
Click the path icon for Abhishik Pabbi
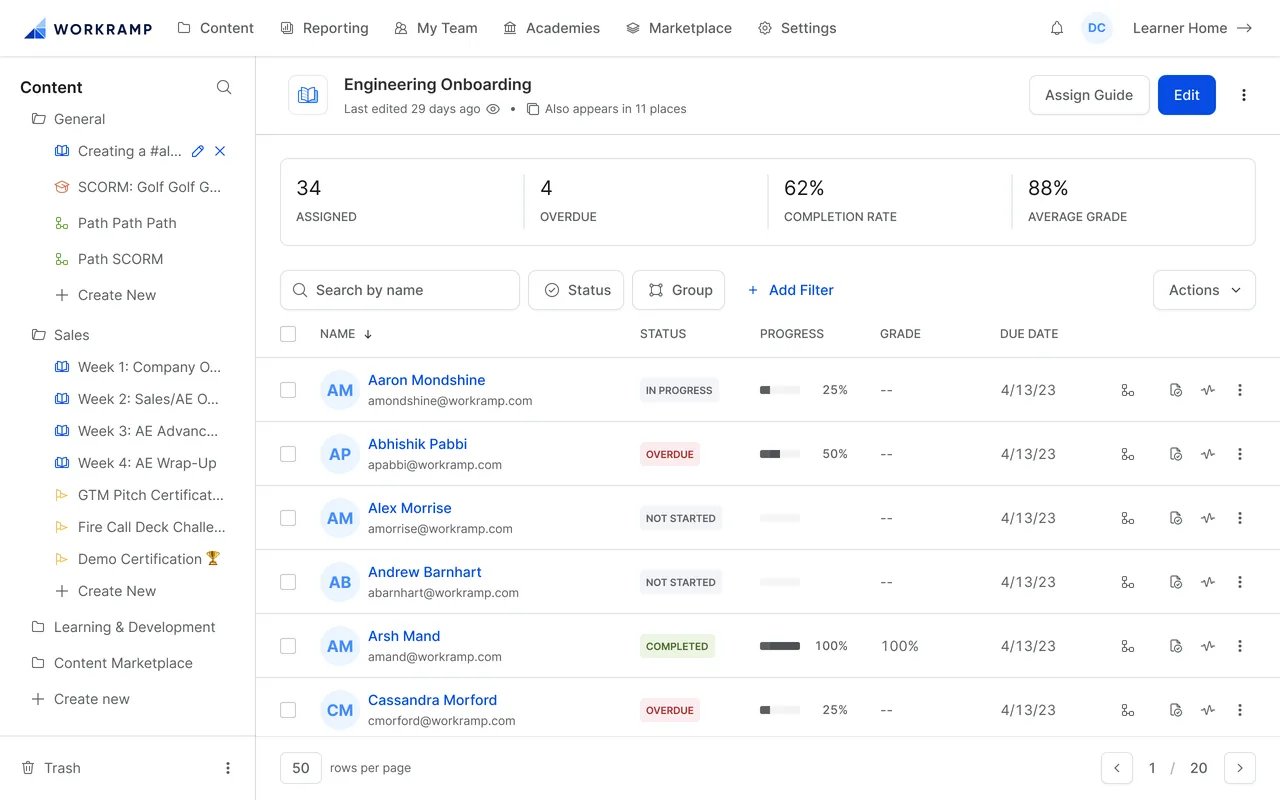1128,454
